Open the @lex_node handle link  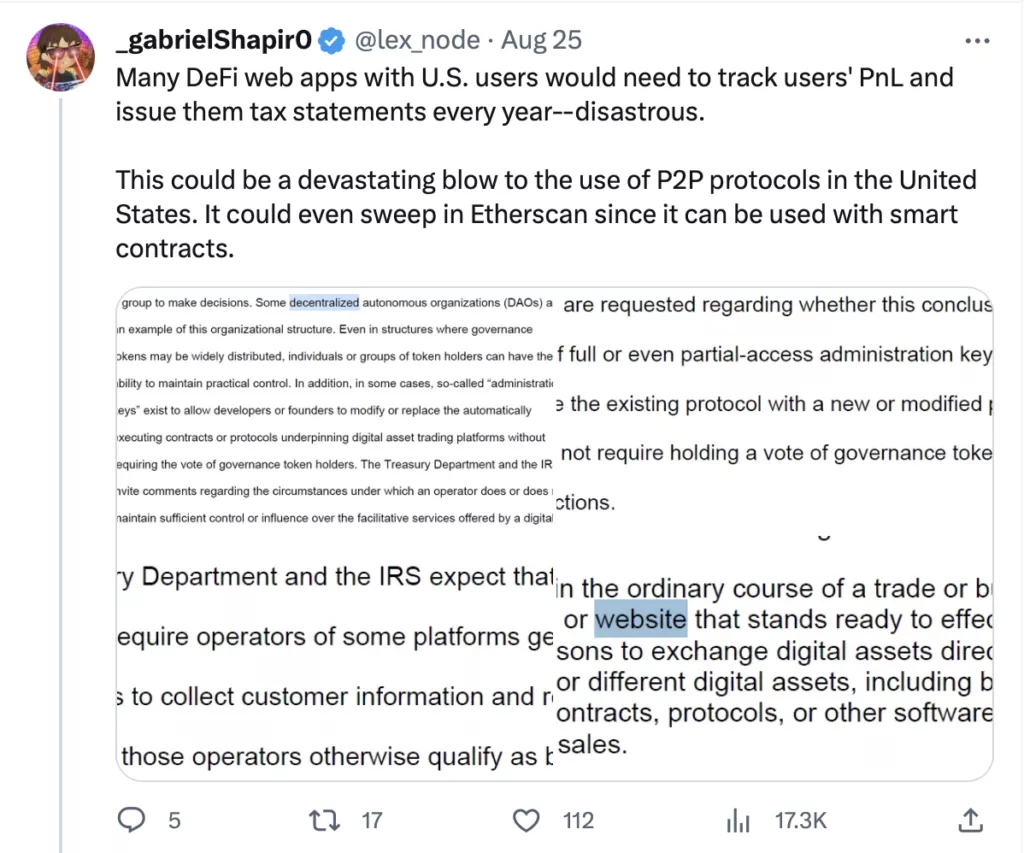[419, 41]
